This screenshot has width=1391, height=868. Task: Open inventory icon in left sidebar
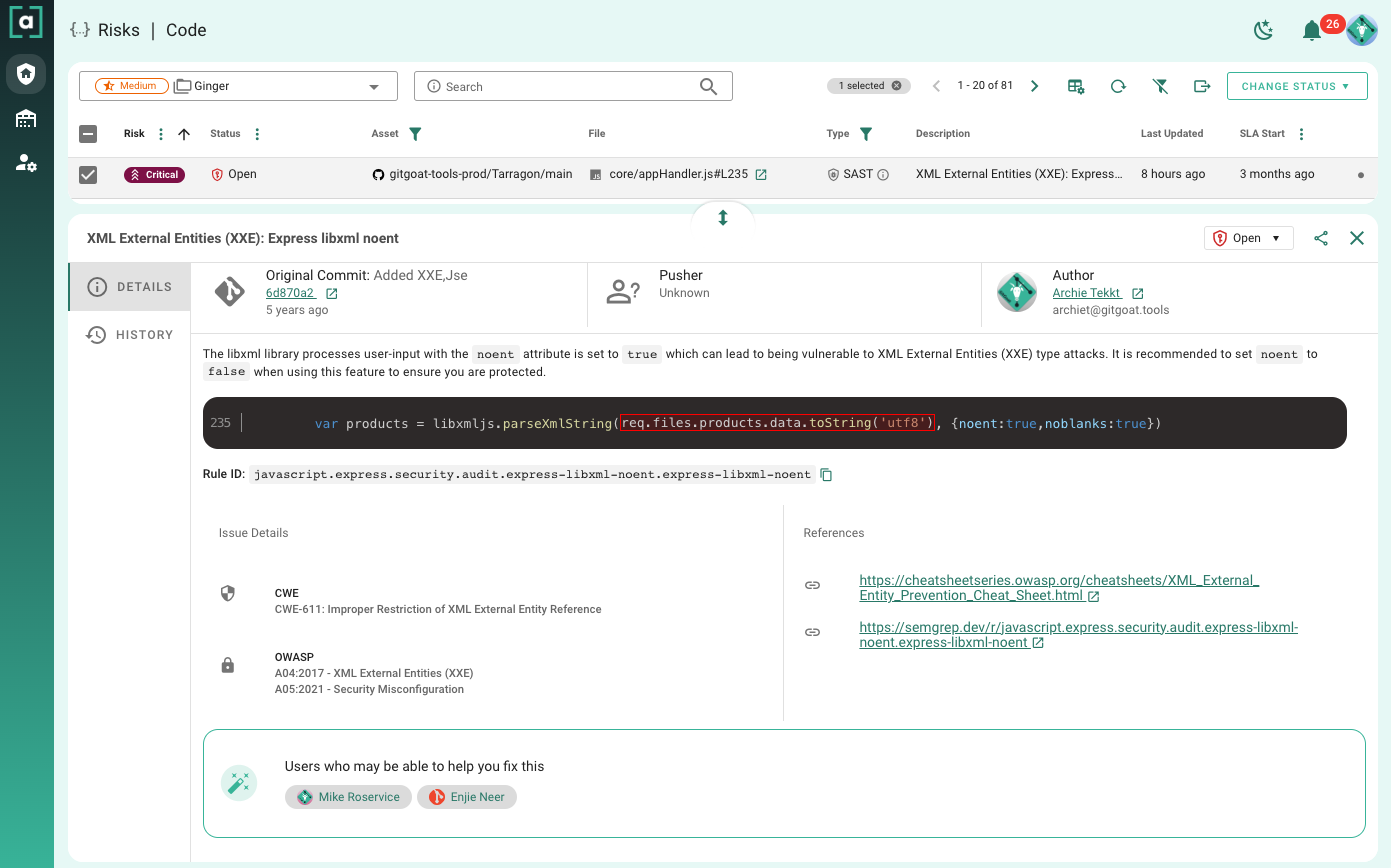(26, 119)
